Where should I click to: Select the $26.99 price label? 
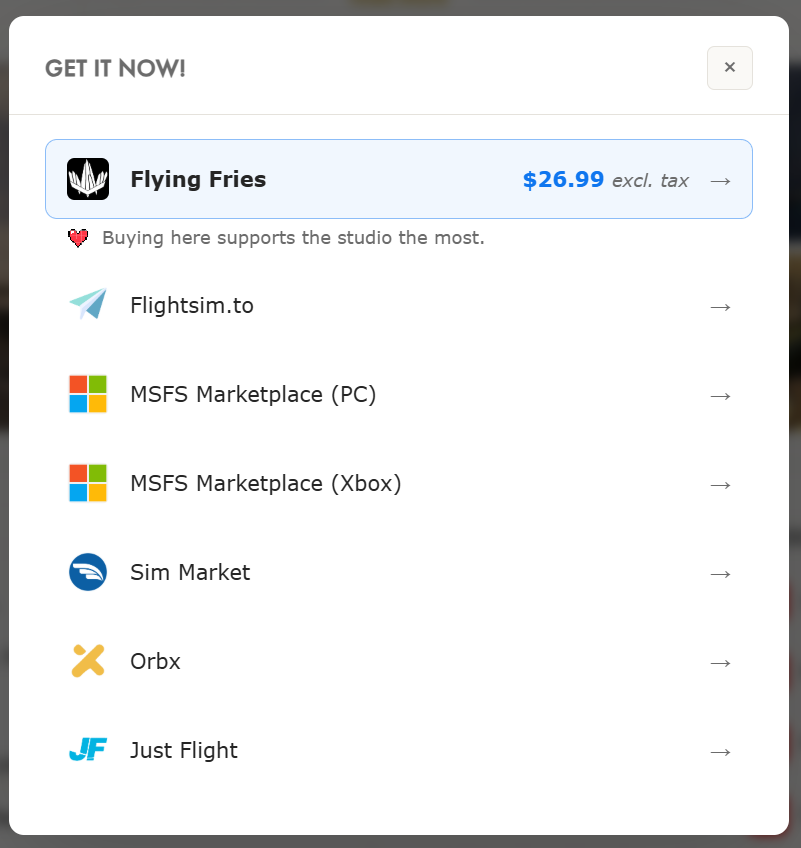coord(563,180)
